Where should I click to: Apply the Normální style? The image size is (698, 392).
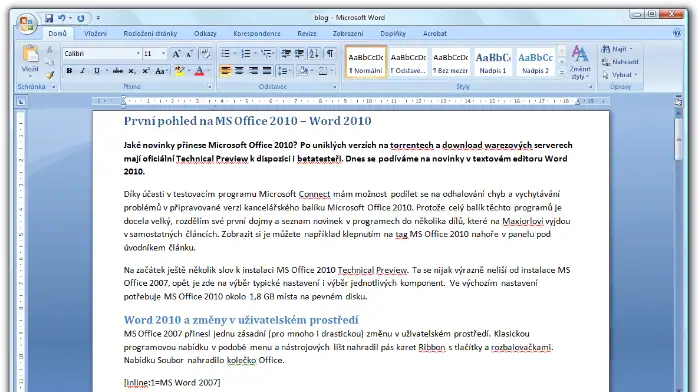point(365,62)
